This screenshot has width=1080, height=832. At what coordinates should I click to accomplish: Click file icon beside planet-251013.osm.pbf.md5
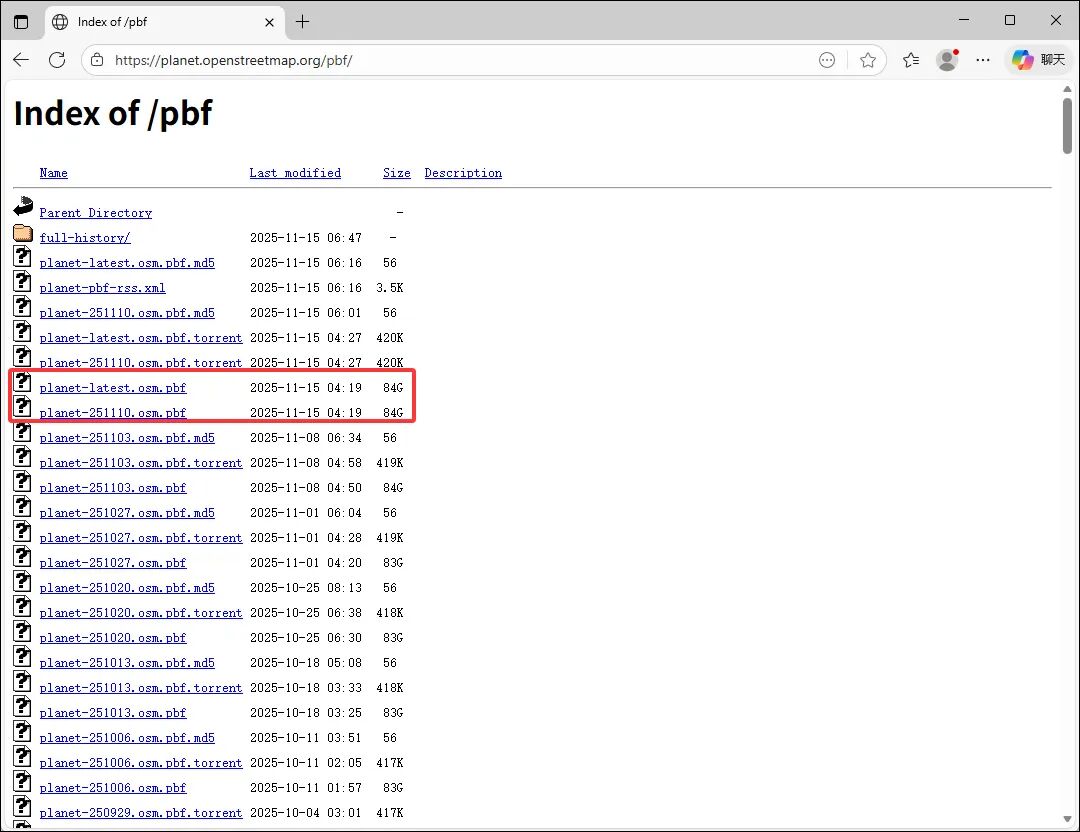pyautogui.click(x=23, y=656)
